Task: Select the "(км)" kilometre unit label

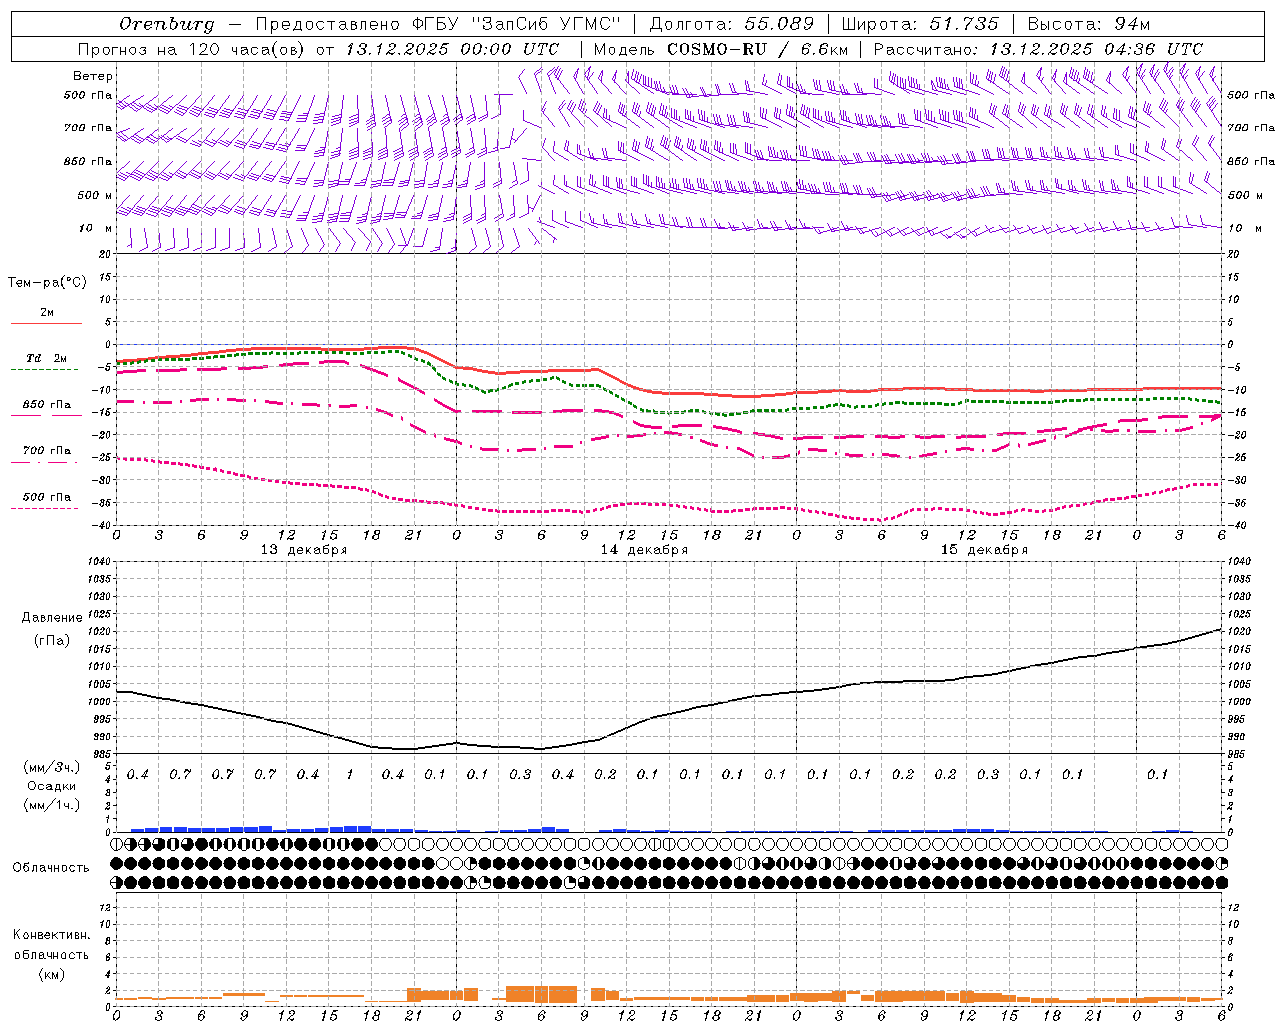Action: [x=51, y=973]
